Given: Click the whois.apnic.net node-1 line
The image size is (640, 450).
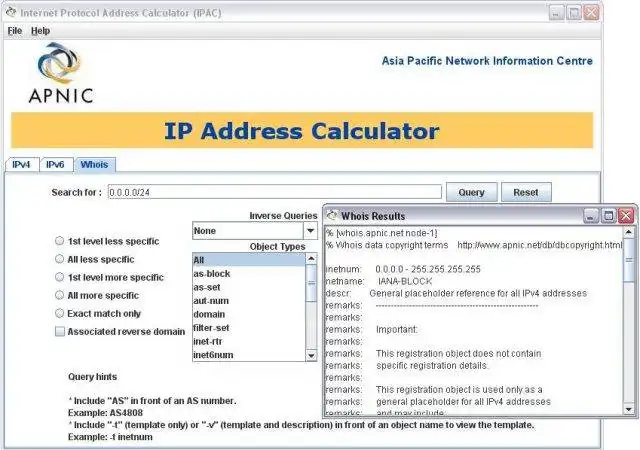Looking at the screenshot, I should click(x=382, y=233).
